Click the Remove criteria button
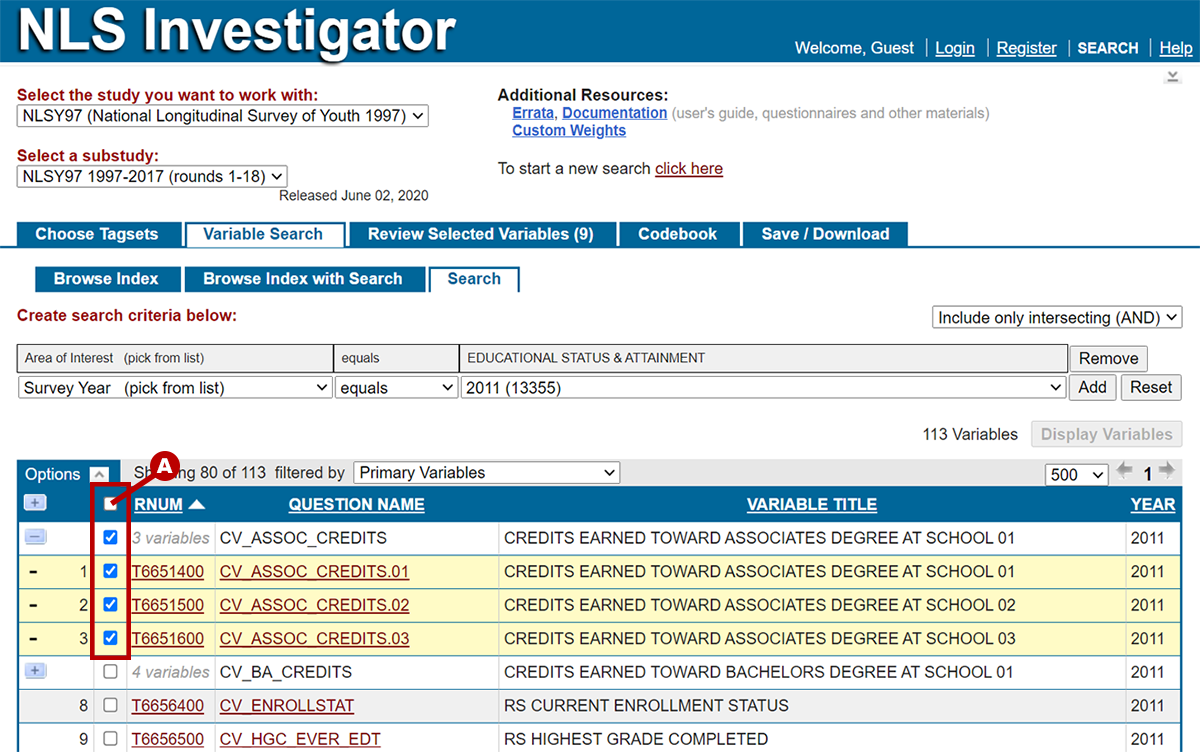 pos(1108,358)
